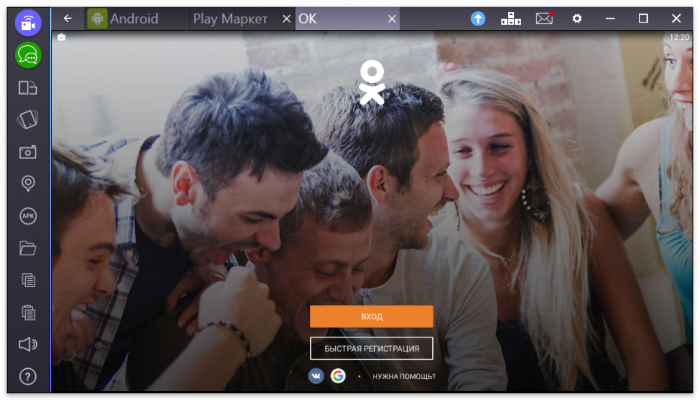Viewport: 700px width, 400px height.
Task: Click the volume speaker icon
Action: 28,344
